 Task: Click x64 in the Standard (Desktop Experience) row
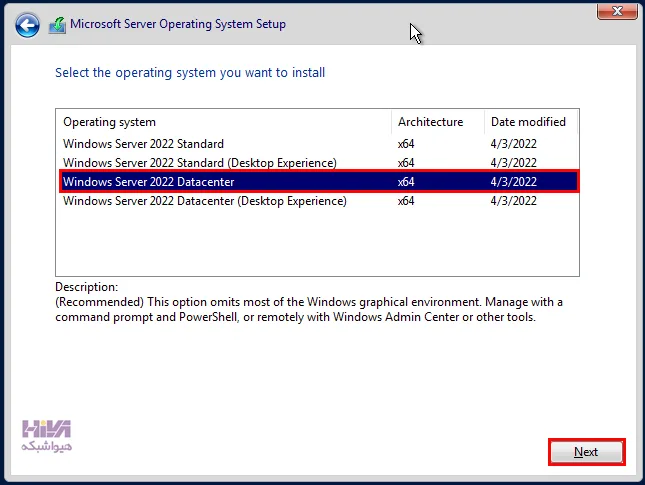tap(406, 163)
